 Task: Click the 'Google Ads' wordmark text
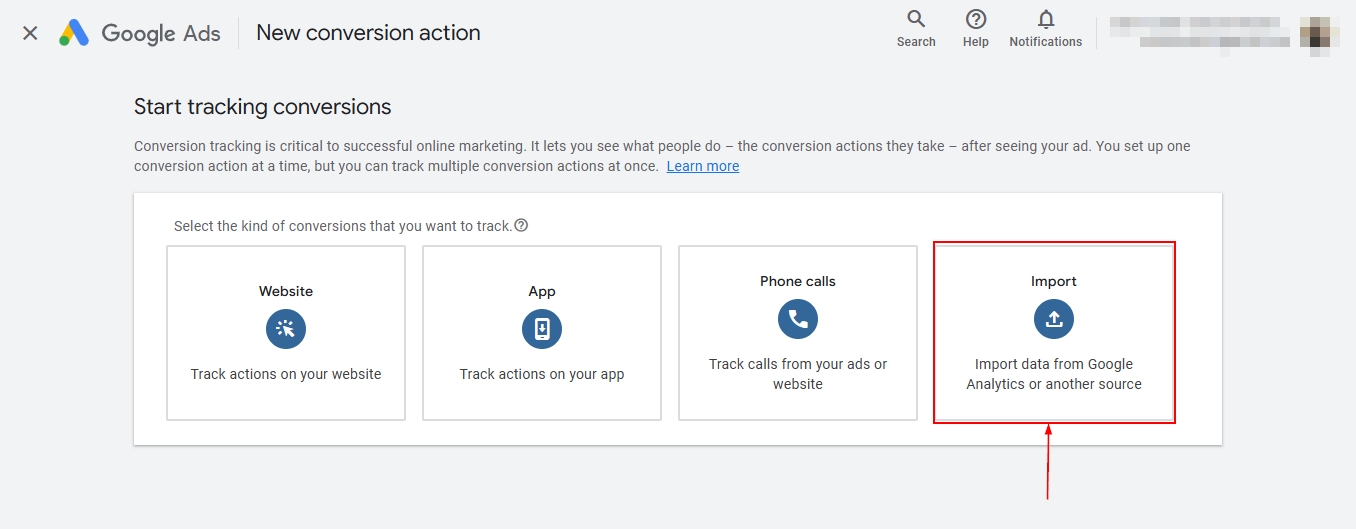pos(161,33)
